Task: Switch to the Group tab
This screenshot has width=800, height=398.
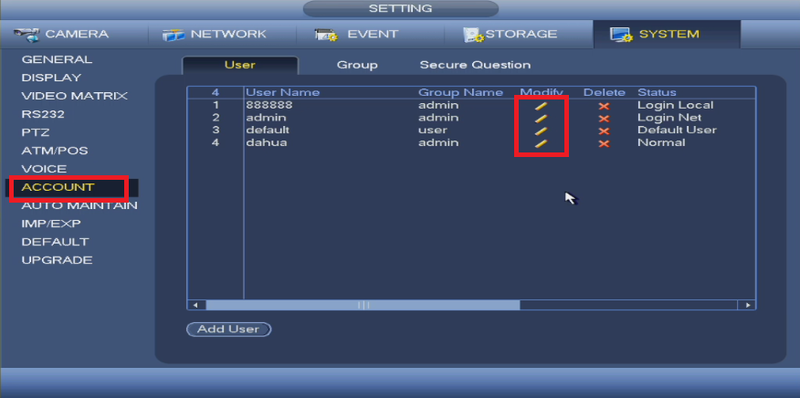Action: 357,65
